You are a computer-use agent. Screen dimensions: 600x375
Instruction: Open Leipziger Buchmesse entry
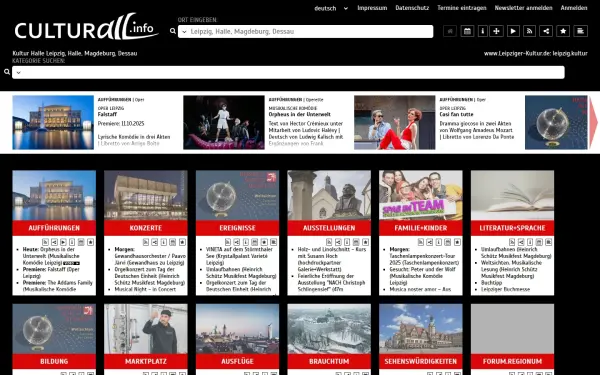(x=505, y=289)
